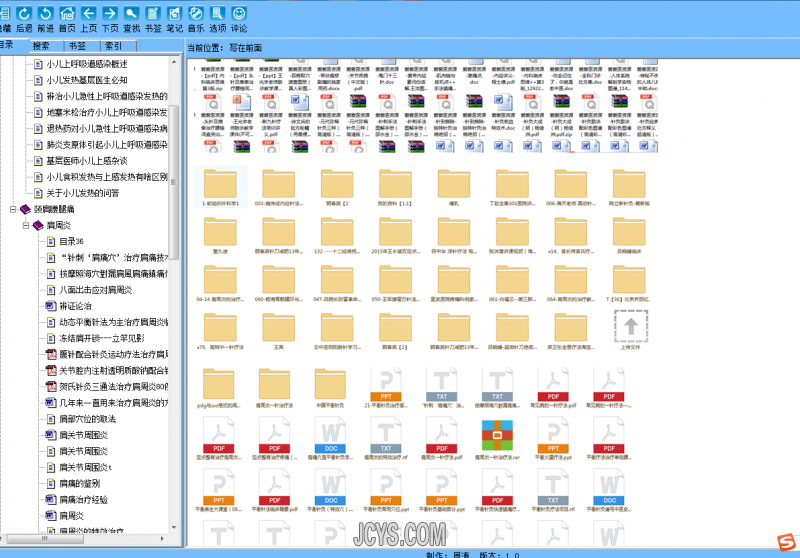This screenshot has height=558, width=800.
Task: Click the 评论 (Comments) smiley icon
Action: point(240,14)
